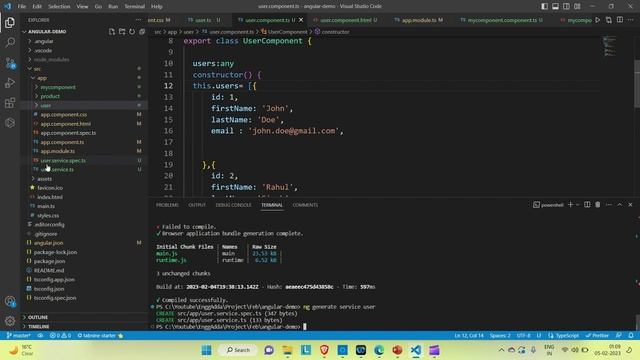Close the terminal panel
Viewport: 640px width, 360px height.
tap(630, 204)
